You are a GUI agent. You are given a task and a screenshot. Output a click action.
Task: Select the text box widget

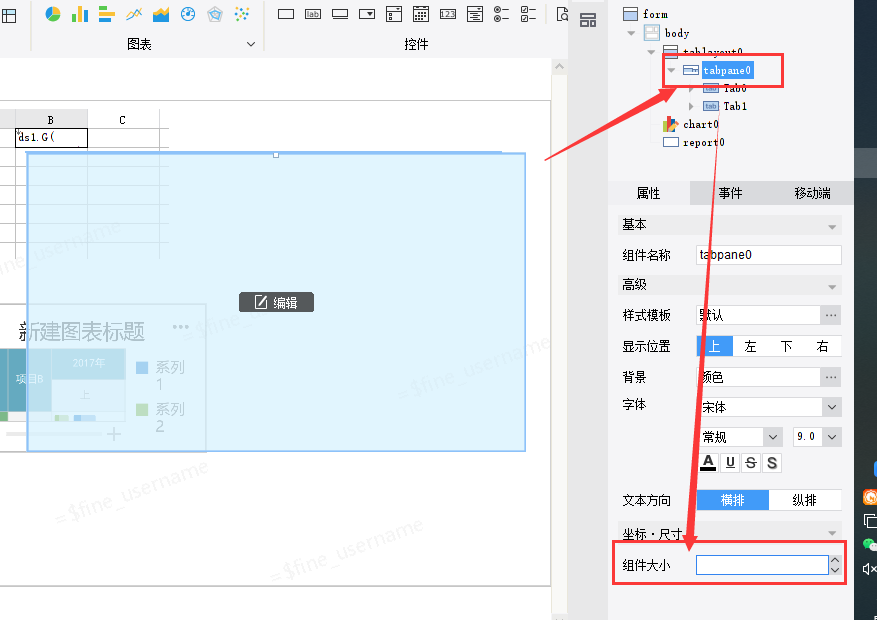click(x=286, y=14)
